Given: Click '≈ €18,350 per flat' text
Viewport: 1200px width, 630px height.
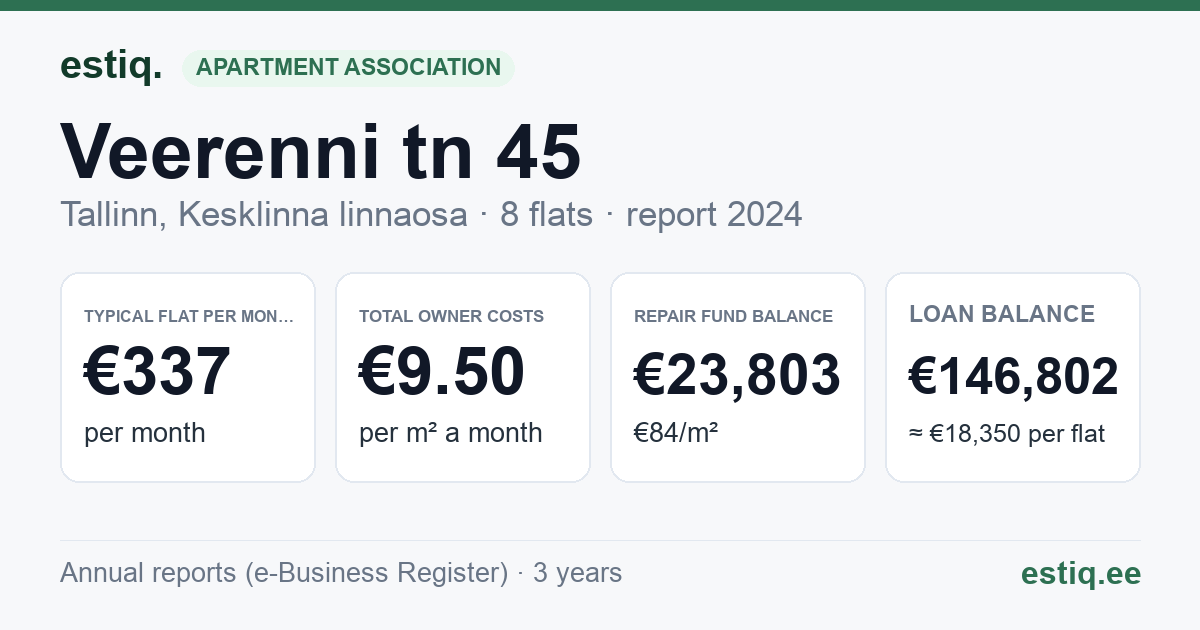Looking at the screenshot, I should [x=1007, y=434].
